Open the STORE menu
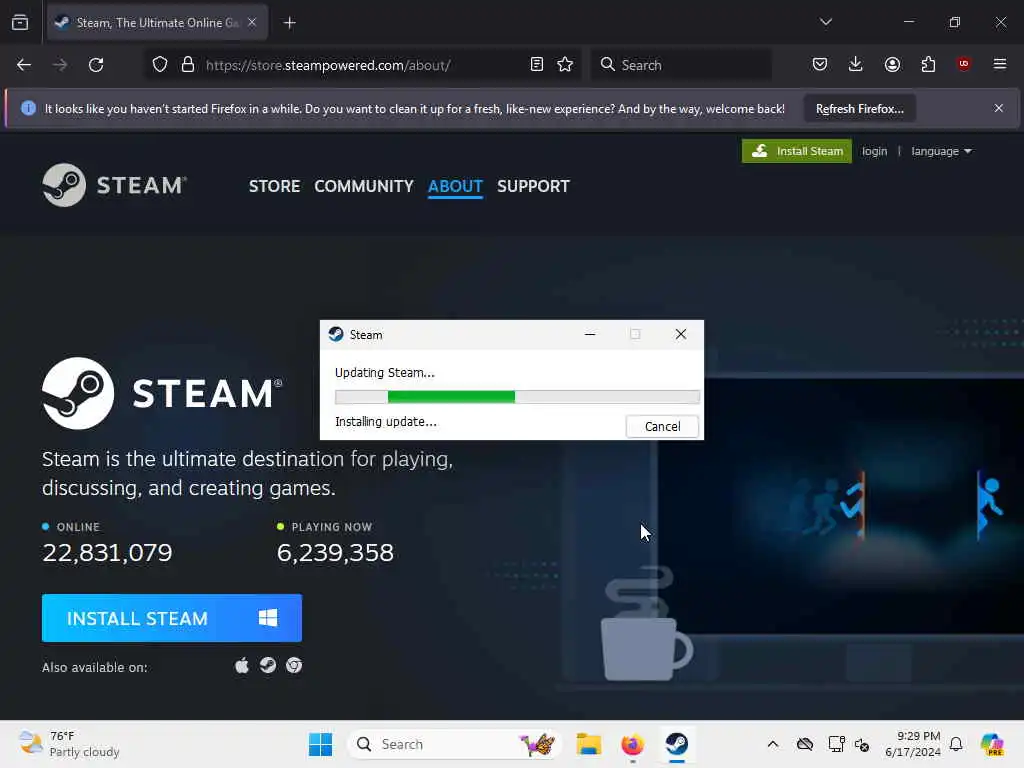1024x768 pixels. (x=274, y=186)
